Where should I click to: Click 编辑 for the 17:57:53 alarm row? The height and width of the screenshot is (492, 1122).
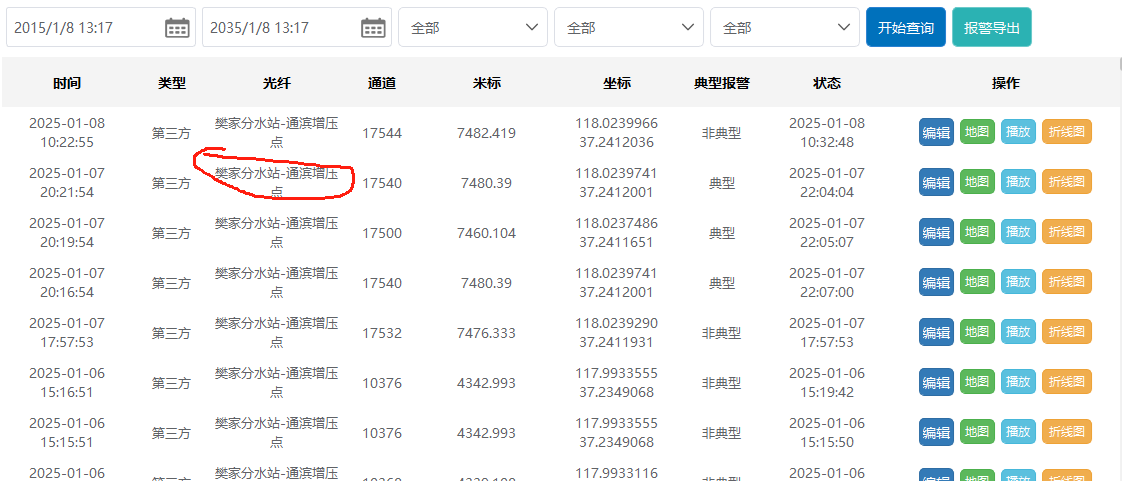click(936, 333)
